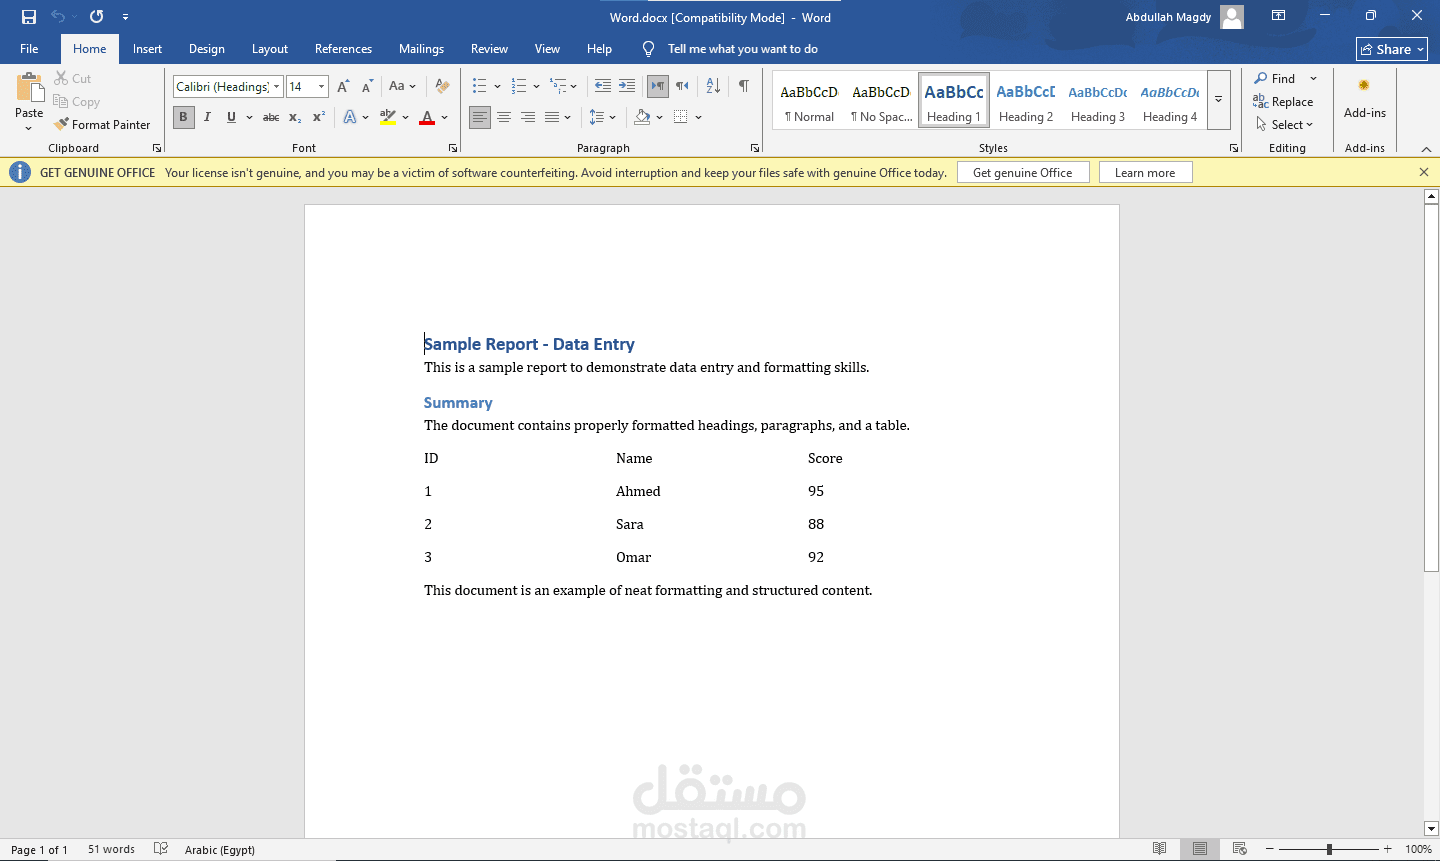Toggle Italic formatting
Image resolution: width=1440 pixels, height=861 pixels.
(x=207, y=117)
